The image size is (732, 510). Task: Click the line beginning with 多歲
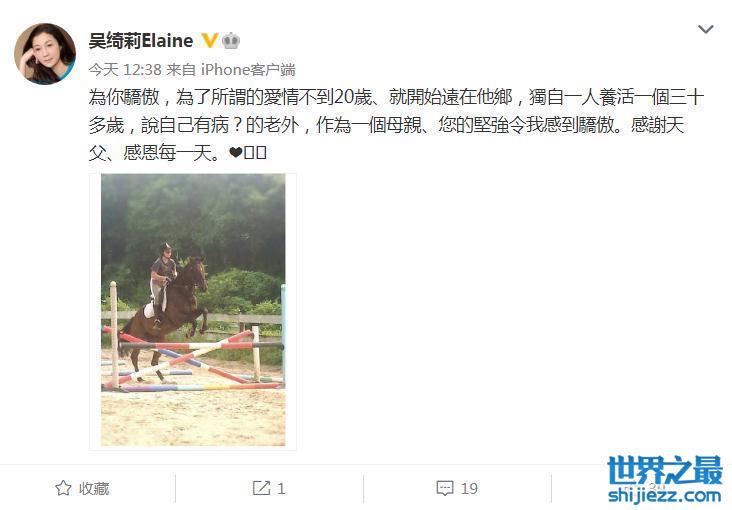click(x=387, y=125)
